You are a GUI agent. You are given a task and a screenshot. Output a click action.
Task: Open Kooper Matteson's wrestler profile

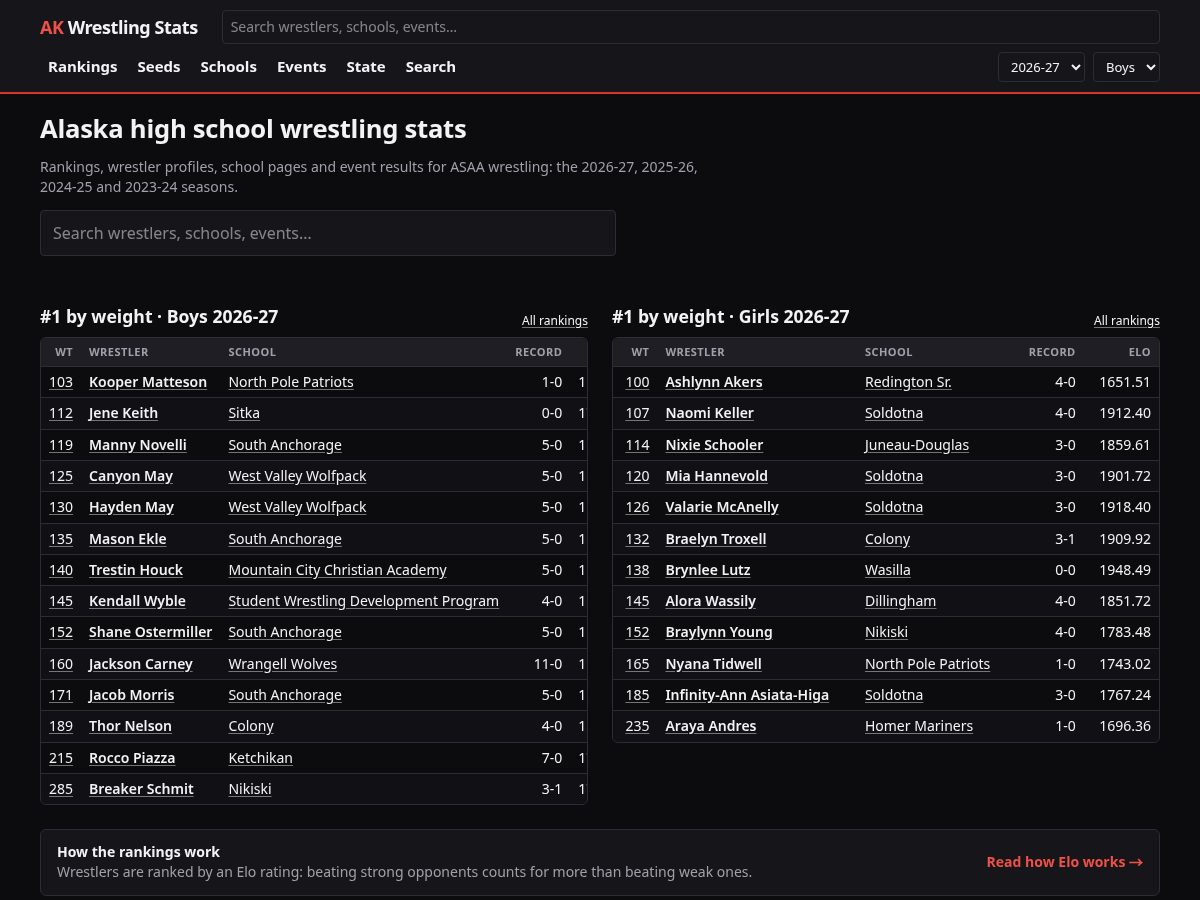[148, 382]
